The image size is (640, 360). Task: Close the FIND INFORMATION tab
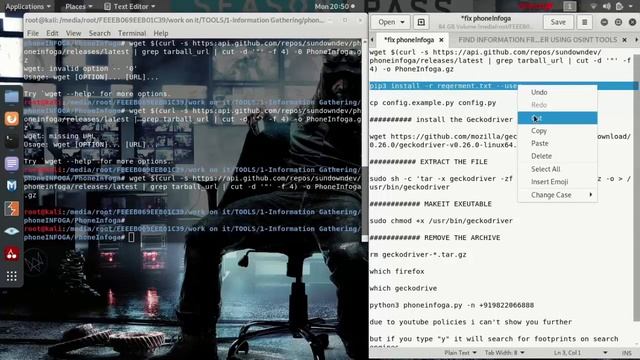point(624,40)
